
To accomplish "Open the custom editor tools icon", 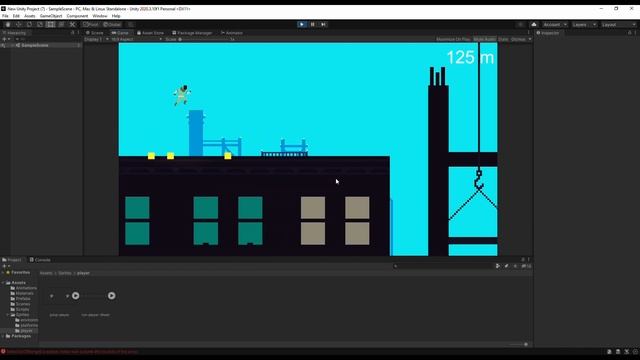I will pyautogui.click(x=72, y=24).
